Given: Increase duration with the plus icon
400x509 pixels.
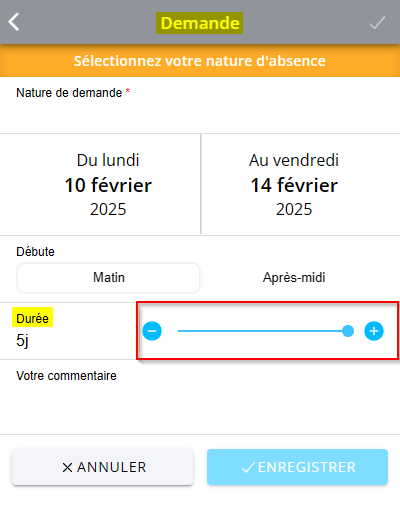Looking at the screenshot, I should (x=374, y=331).
